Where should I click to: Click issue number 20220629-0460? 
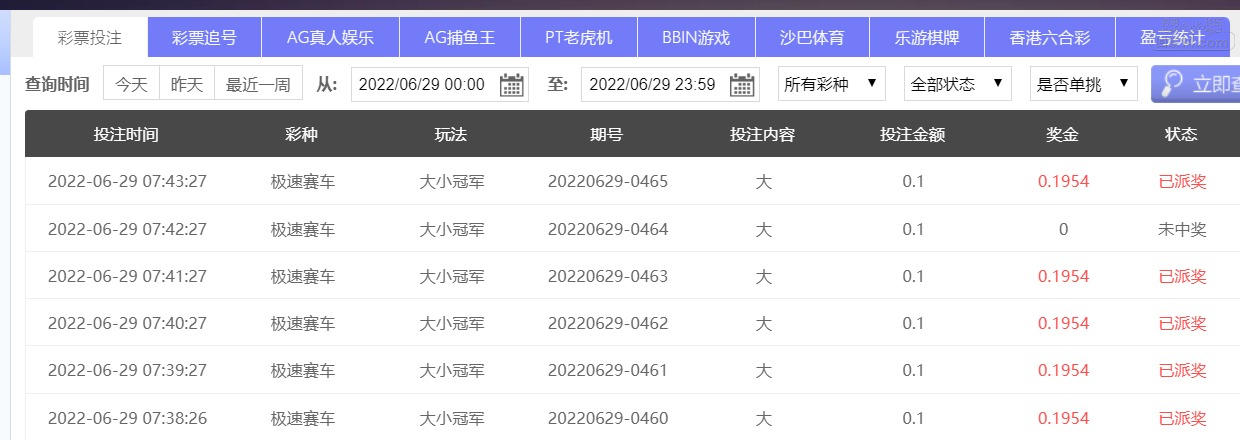[608, 417]
